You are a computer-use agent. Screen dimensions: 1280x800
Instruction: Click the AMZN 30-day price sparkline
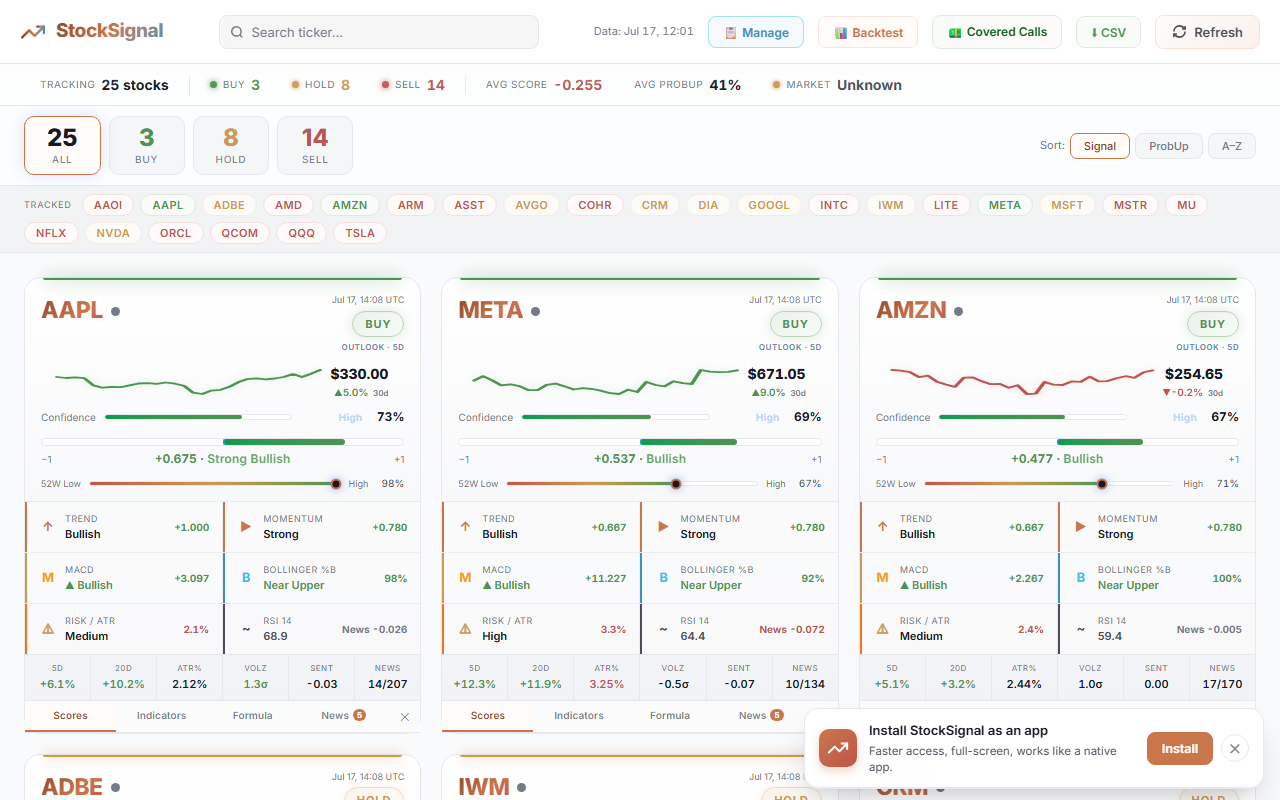[1023, 381]
